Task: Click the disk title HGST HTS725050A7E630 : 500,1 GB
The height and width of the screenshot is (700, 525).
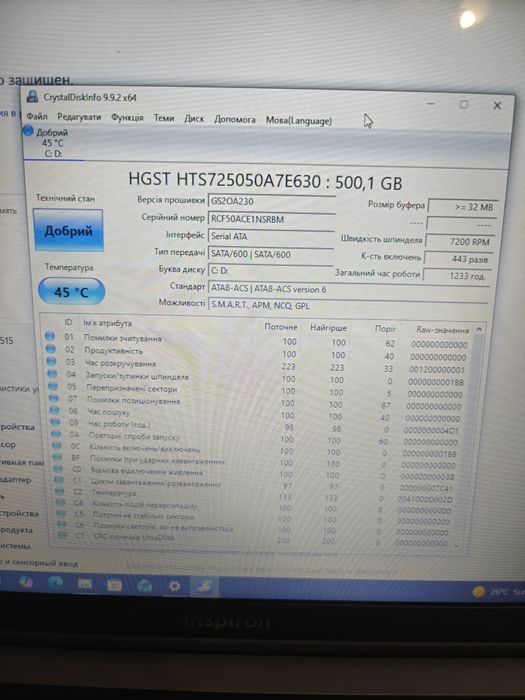Action: [265, 181]
